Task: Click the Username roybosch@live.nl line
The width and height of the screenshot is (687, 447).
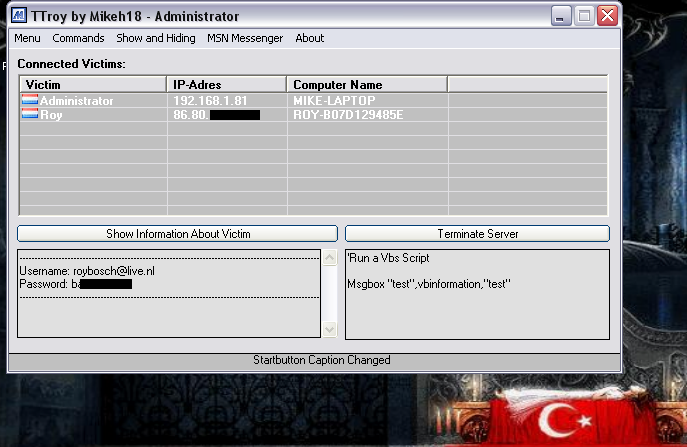Action: point(87,271)
